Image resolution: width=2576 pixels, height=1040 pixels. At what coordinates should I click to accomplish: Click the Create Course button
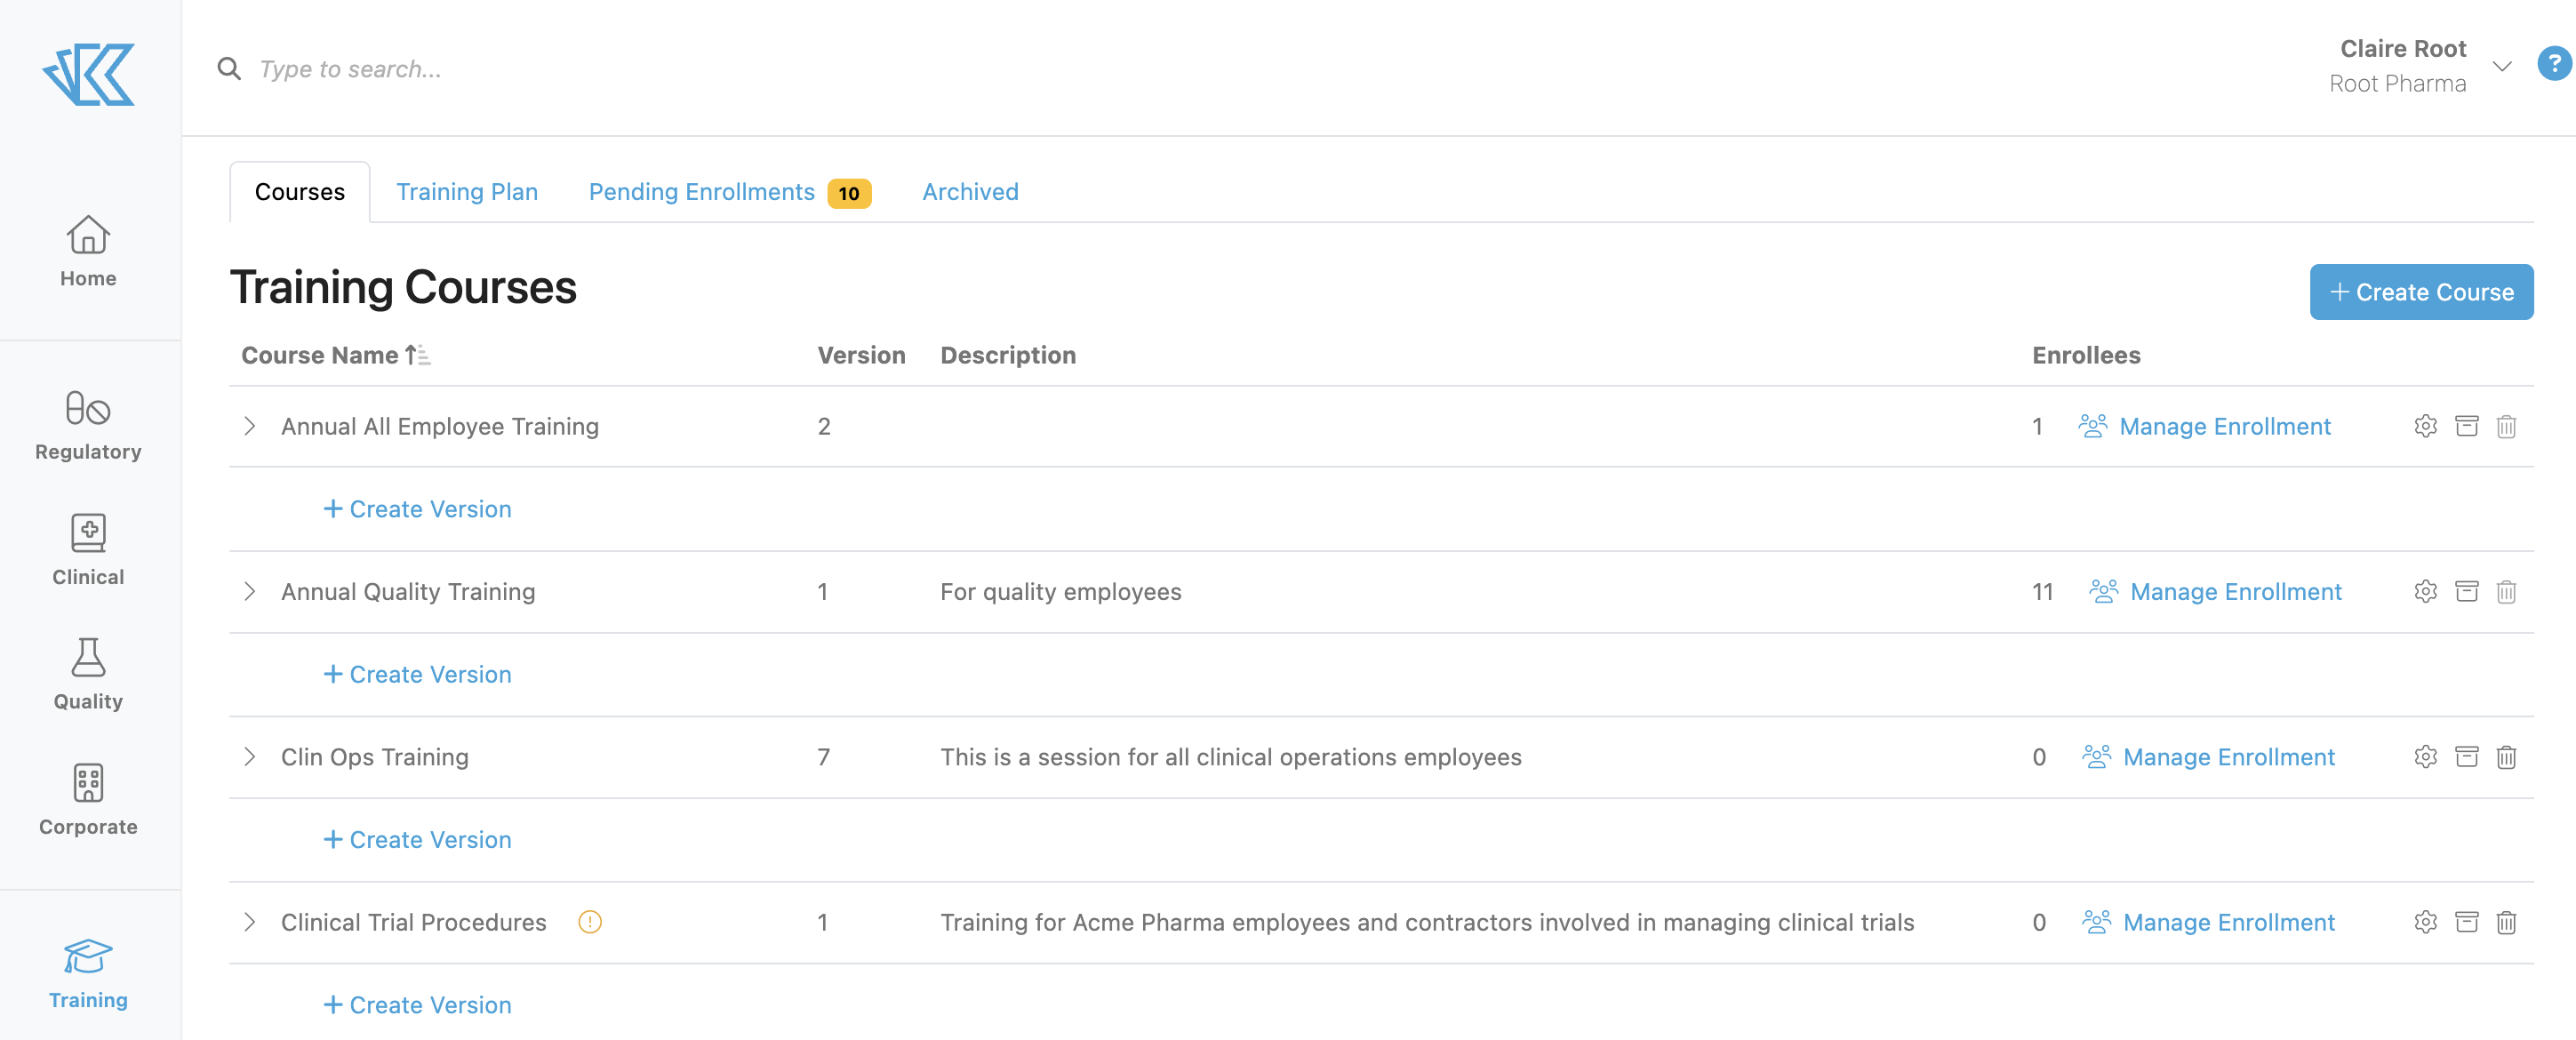click(2421, 291)
